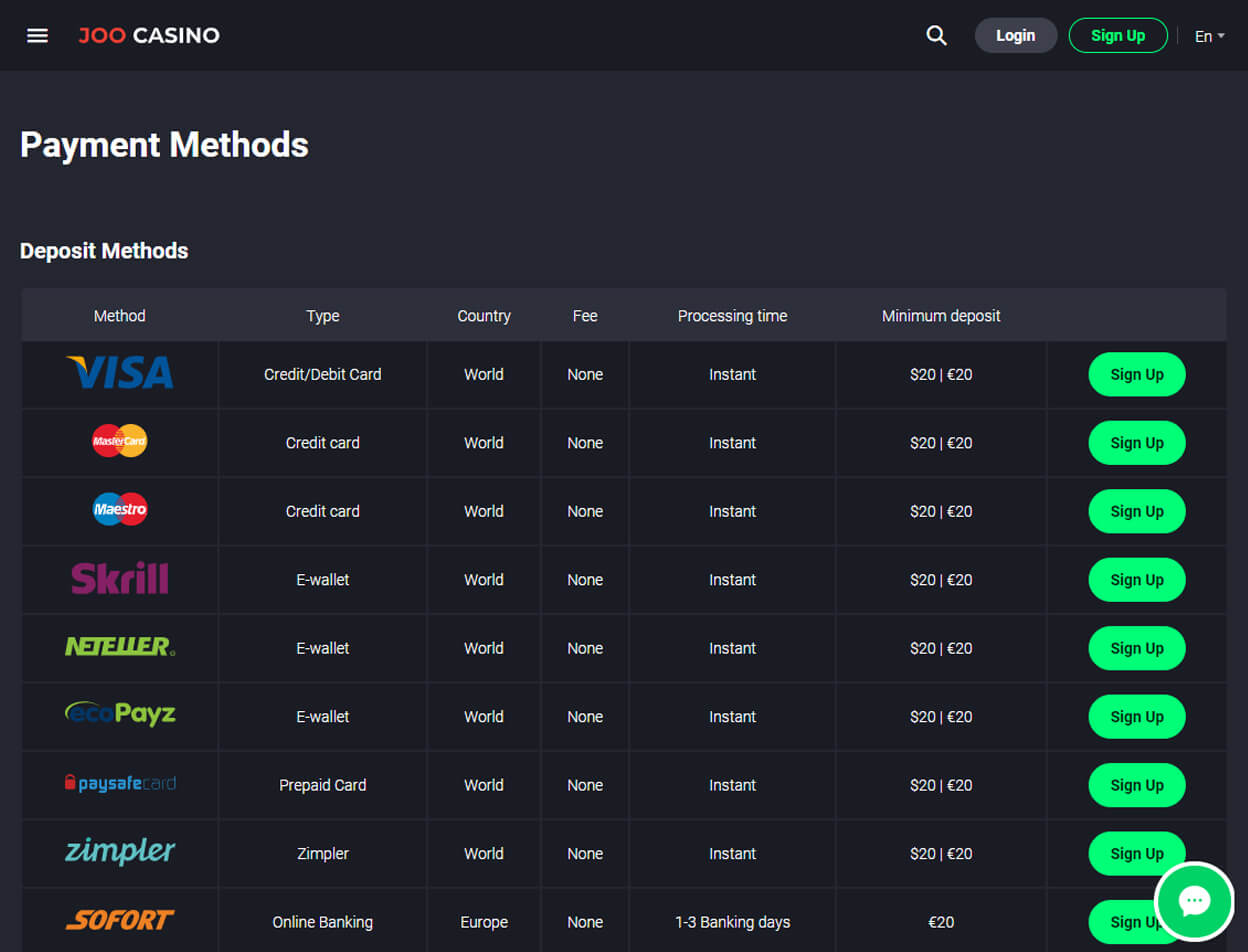
Task: Click the Joo Casino logo
Action: (149, 36)
